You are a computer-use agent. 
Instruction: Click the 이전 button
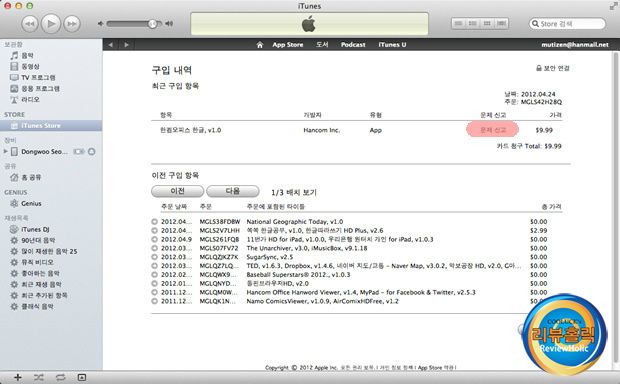click(x=178, y=191)
